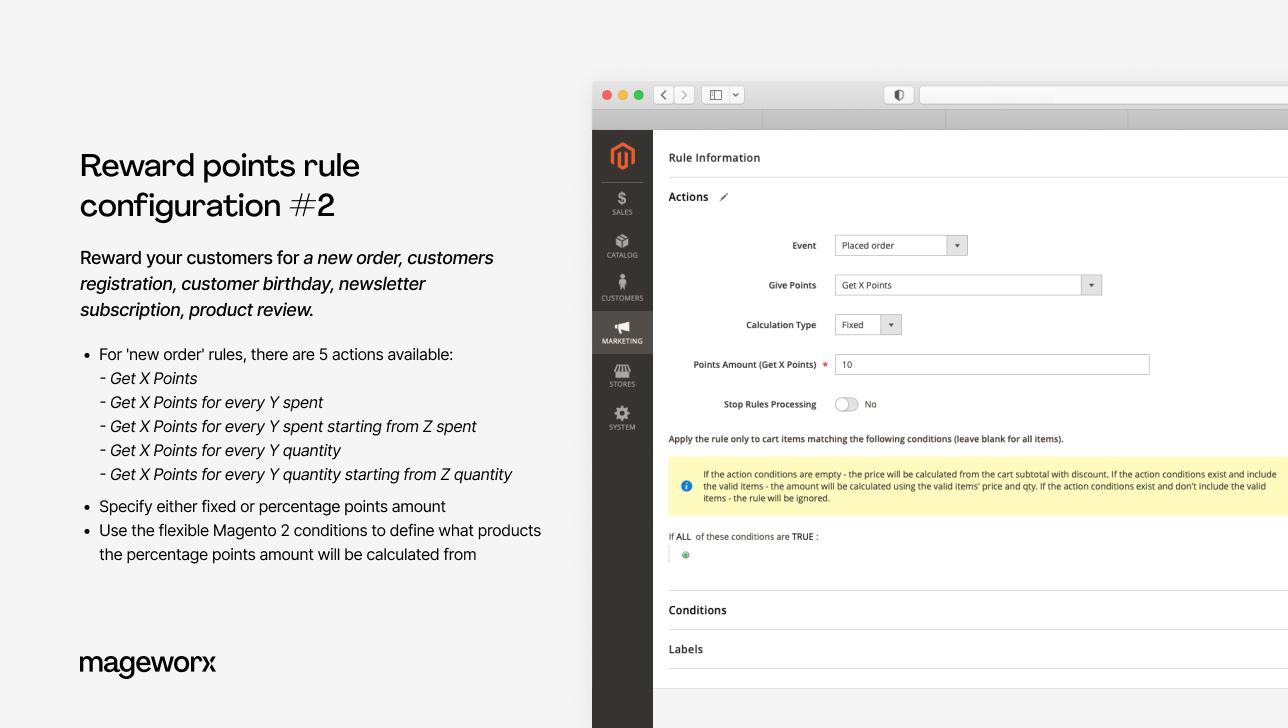This screenshot has height=728, width=1288.
Task: Open System settings via gear icon
Action: click(x=622, y=417)
